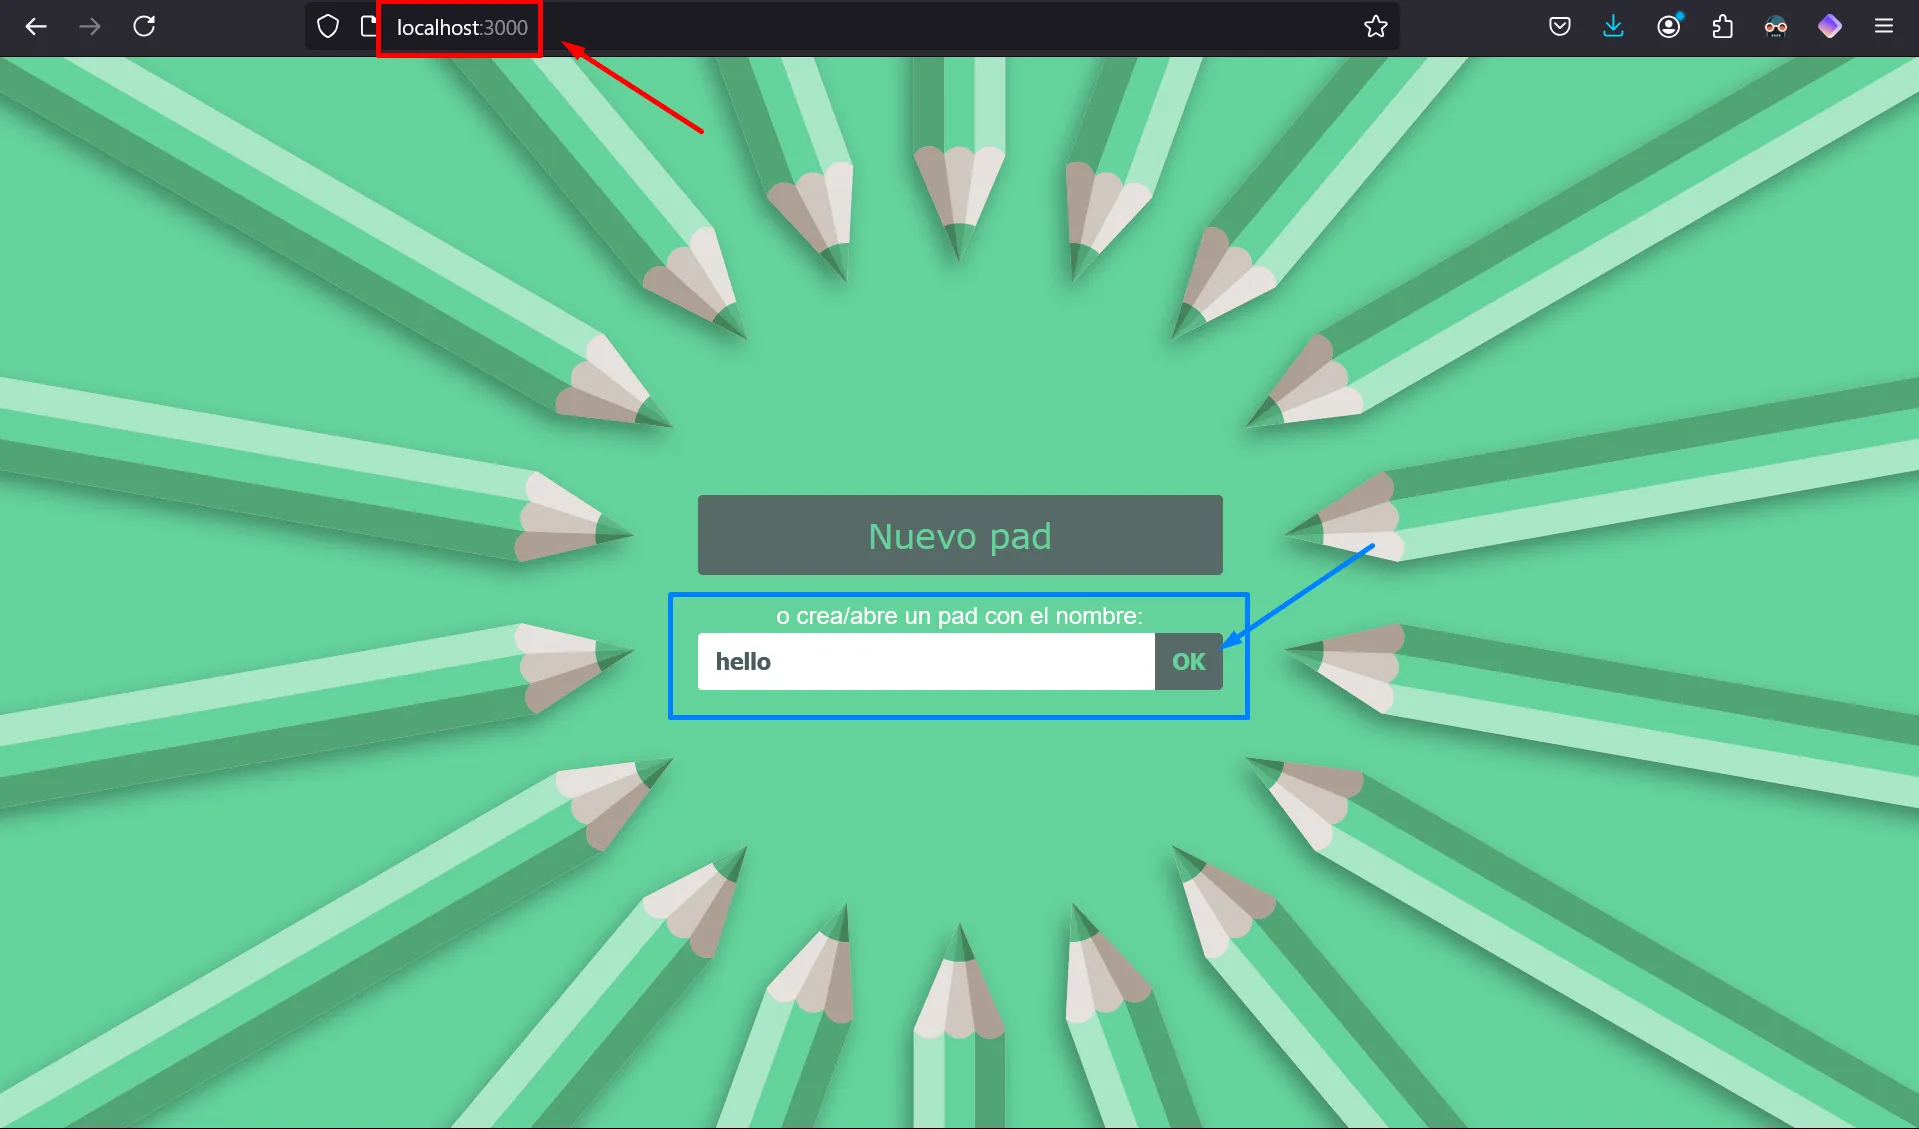The width and height of the screenshot is (1919, 1129).
Task: Click the 'o crea/abre un pad' label
Action: pyautogui.click(x=959, y=616)
